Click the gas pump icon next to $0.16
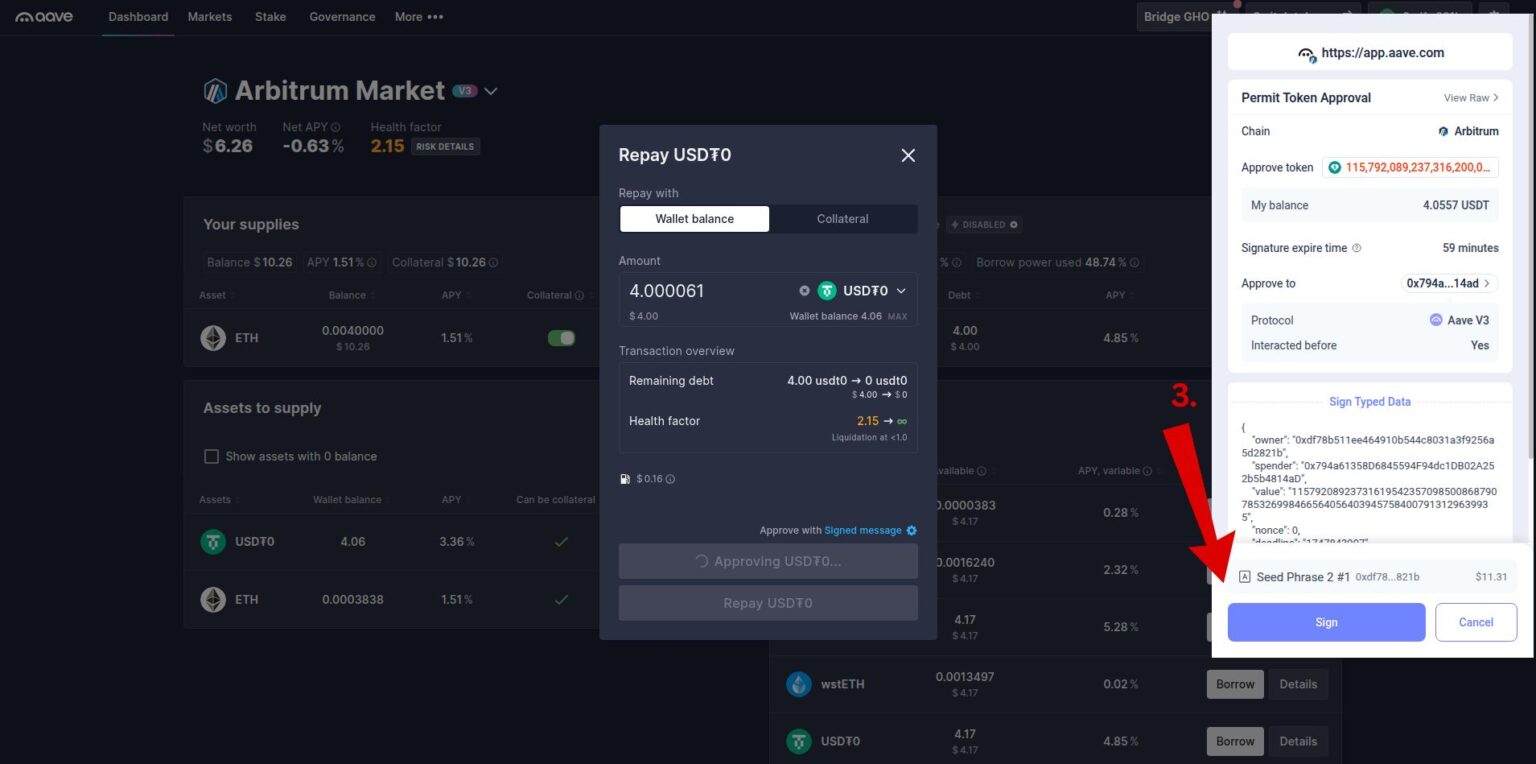This screenshot has width=1536, height=764. tap(625, 479)
